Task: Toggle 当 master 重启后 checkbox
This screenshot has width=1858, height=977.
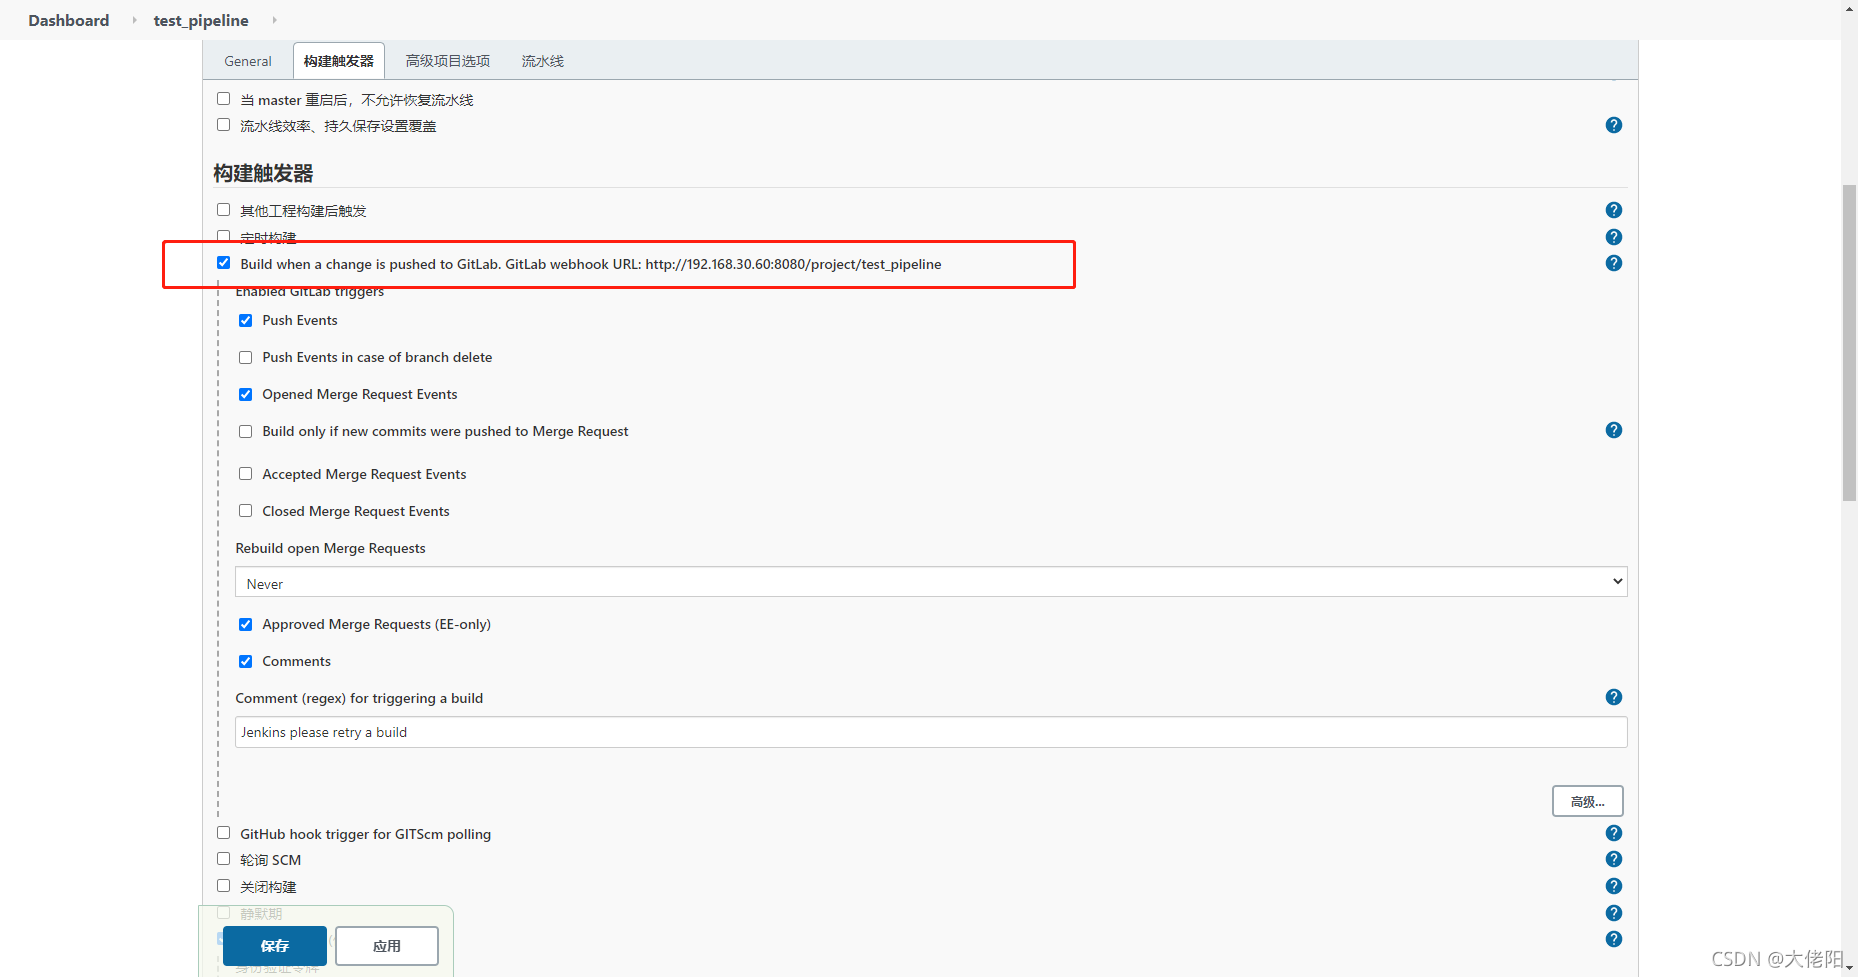Action: coord(223,99)
